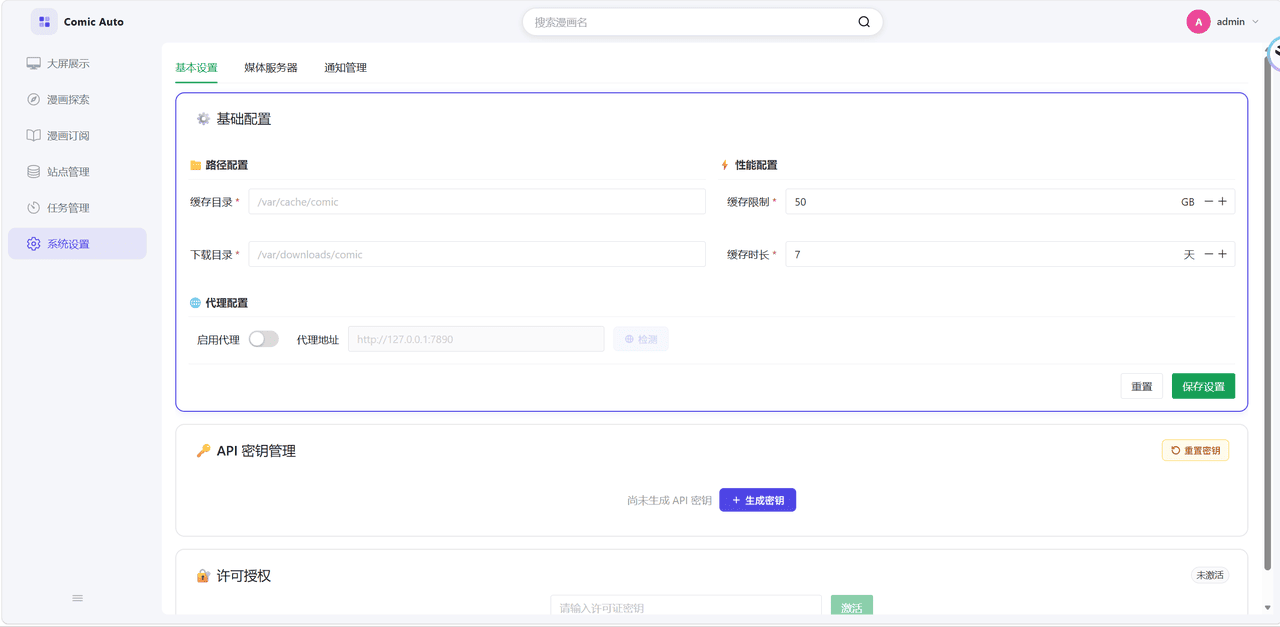Switch to the 基本设置 tab
The image size is (1280, 627).
click(x=196, y=68)
